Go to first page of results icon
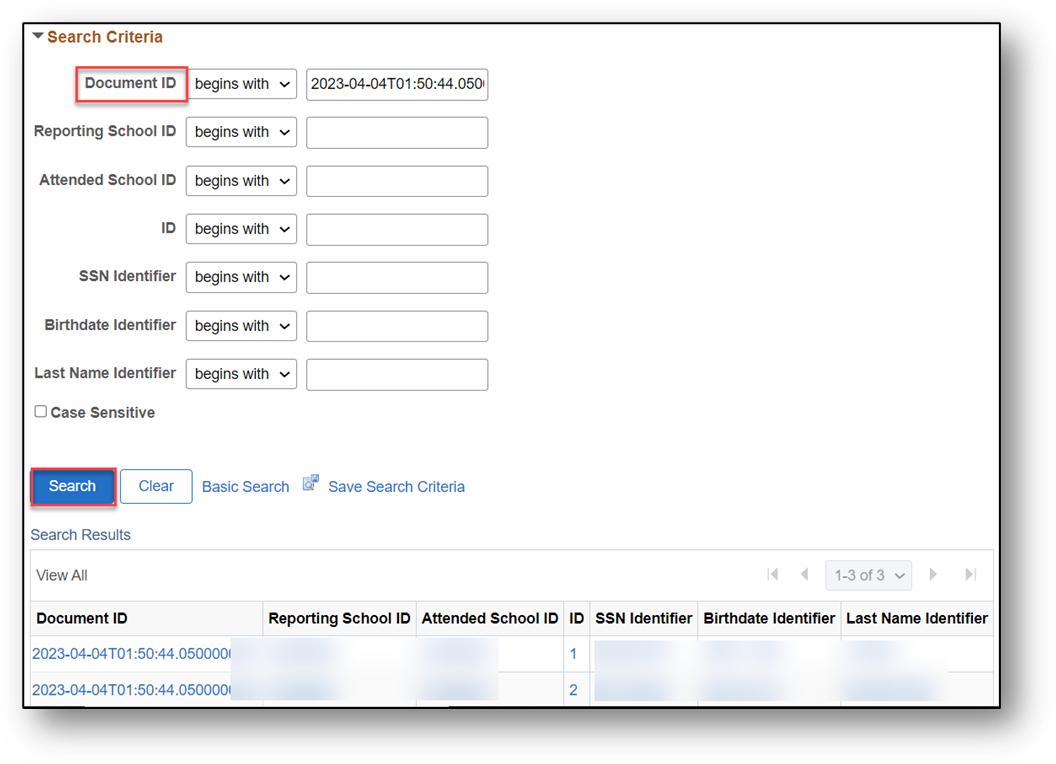This screenshot has height=764, width=1056. (x=772, y=575)
